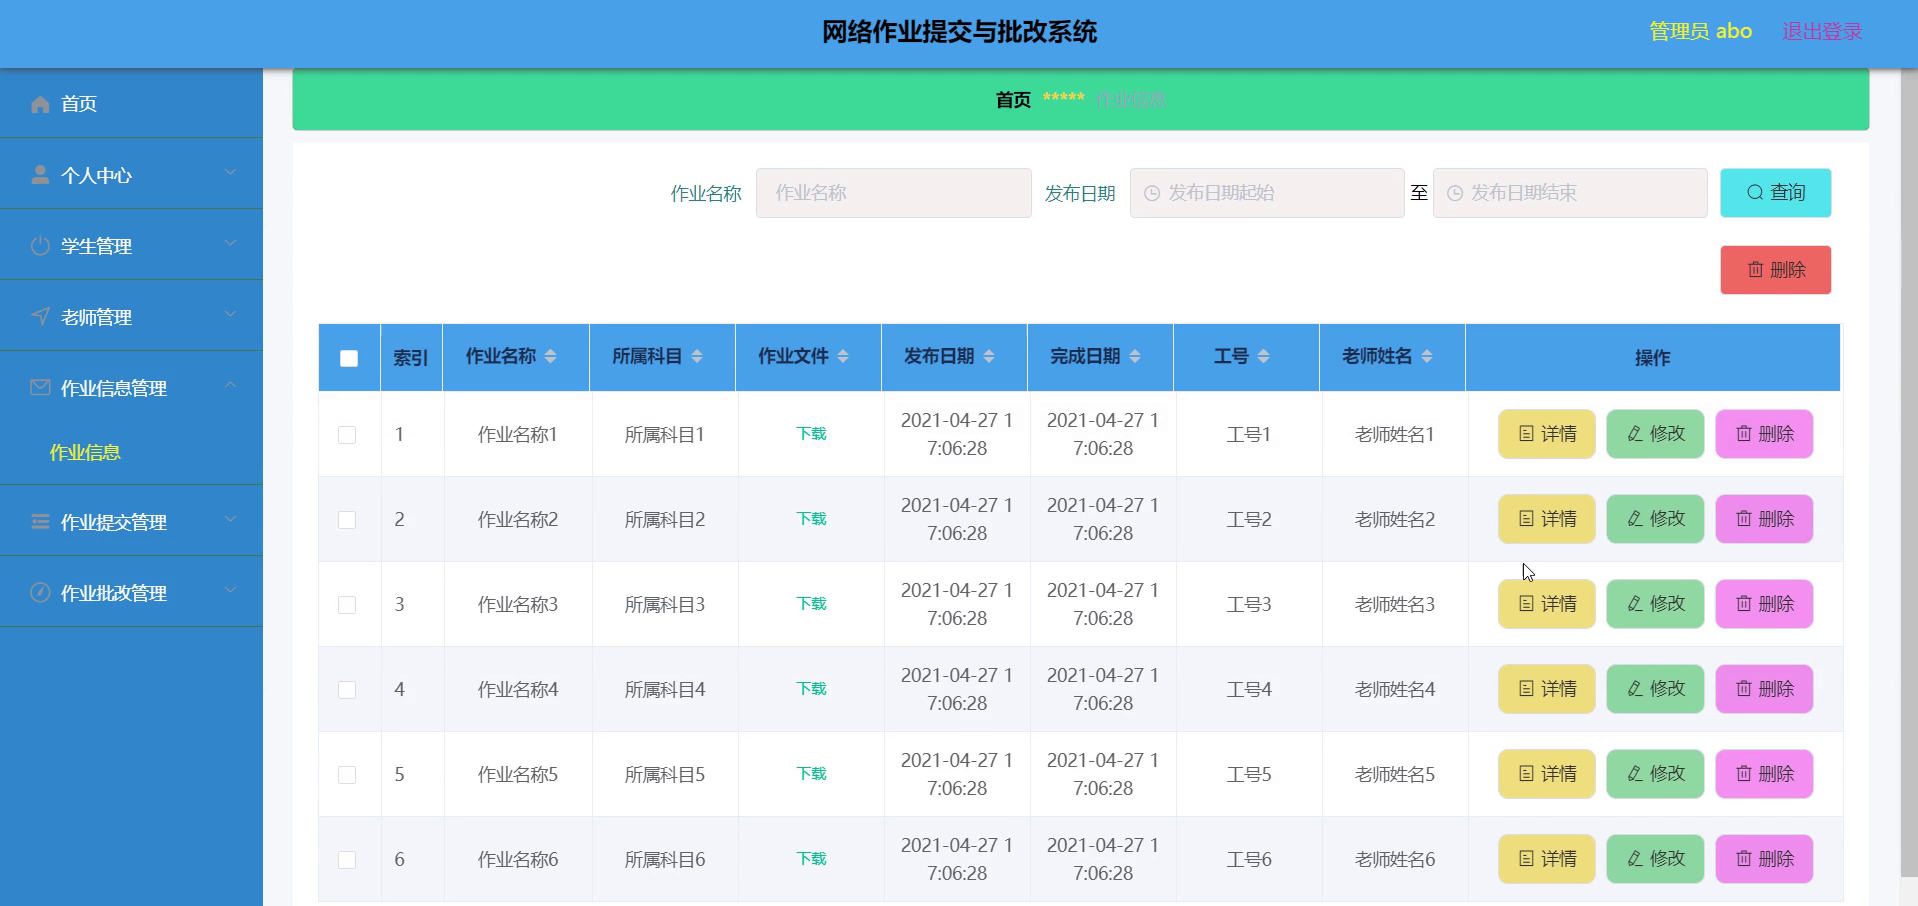Expand 个人中心 menu chevron
Screen dimensions: 1918x906
(231, 172)
